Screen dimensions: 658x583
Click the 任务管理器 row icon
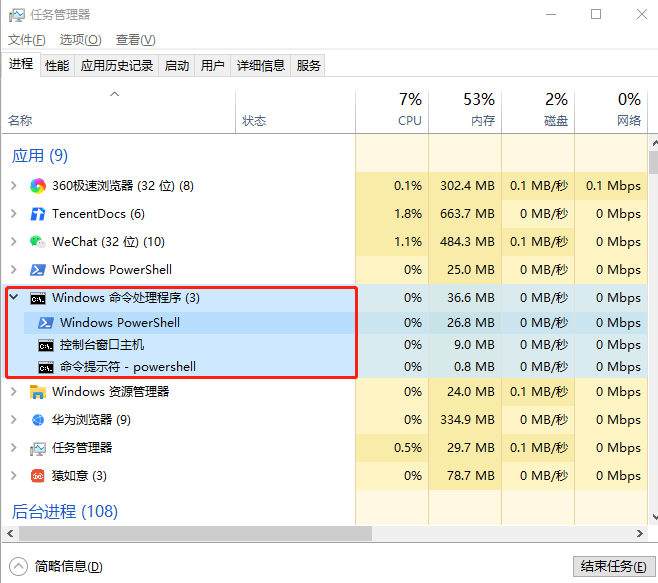click(38, 448)
